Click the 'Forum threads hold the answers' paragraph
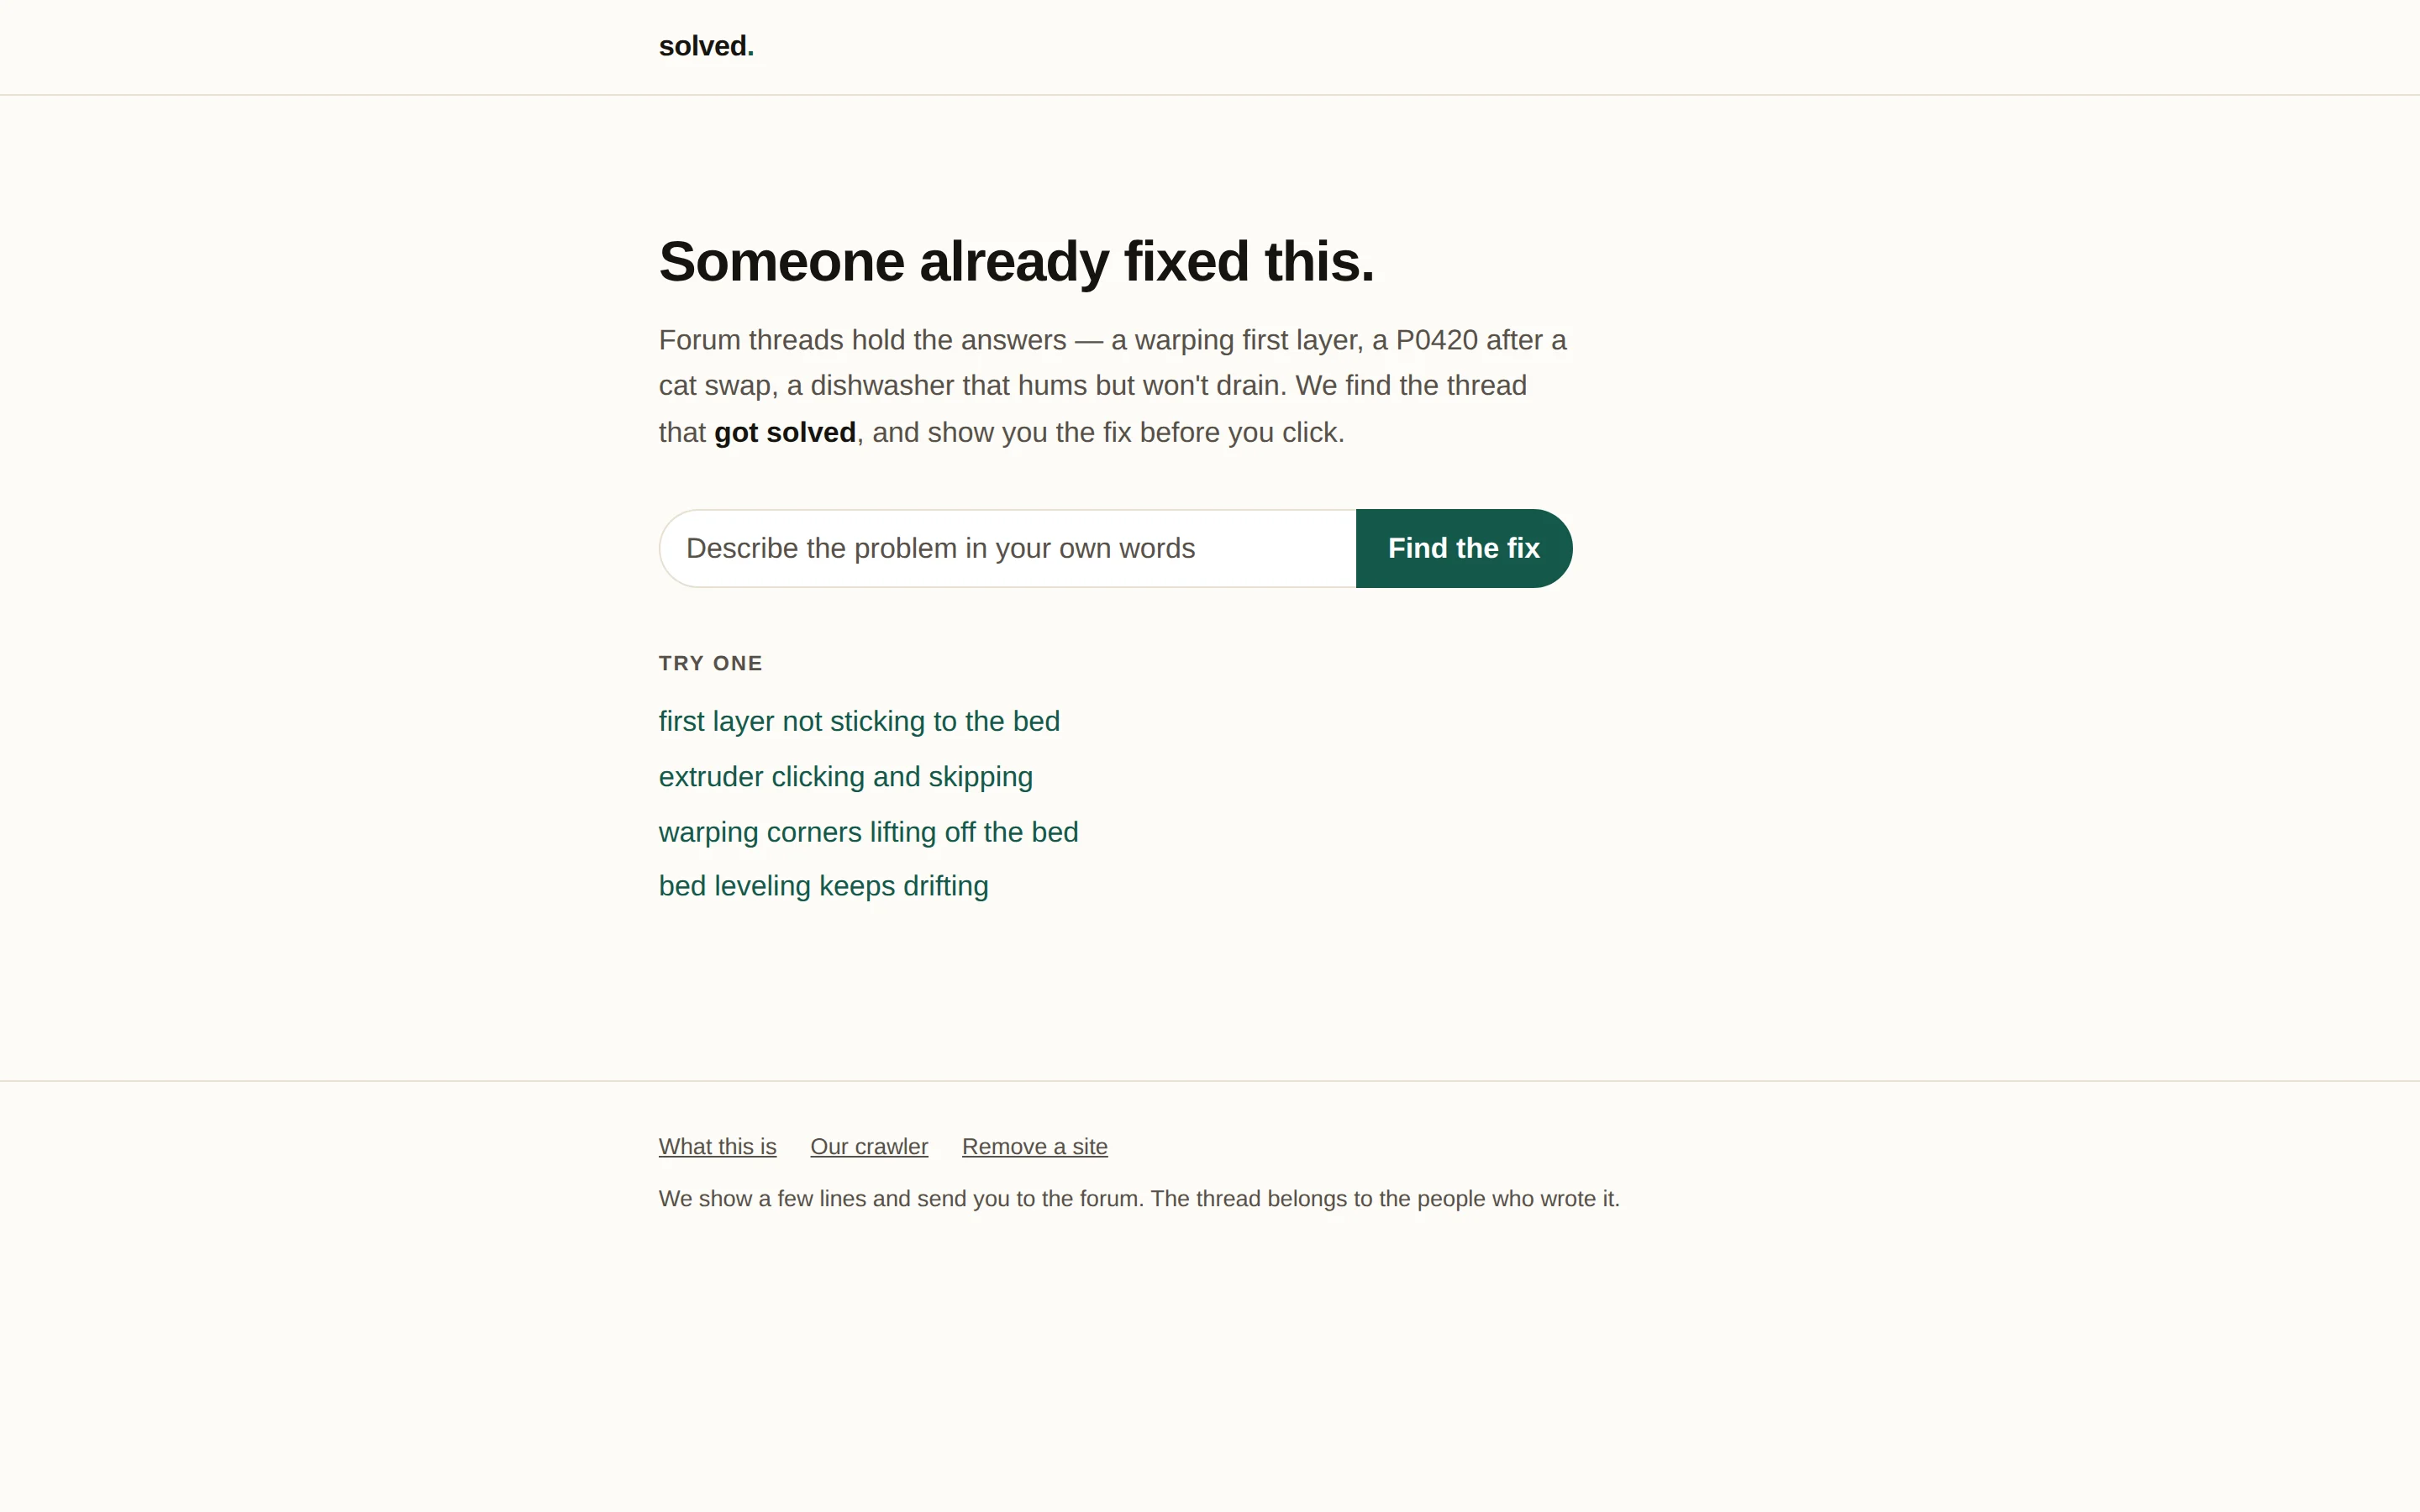Viewport: 2420px width, 1512px height. coord(1113,386)
